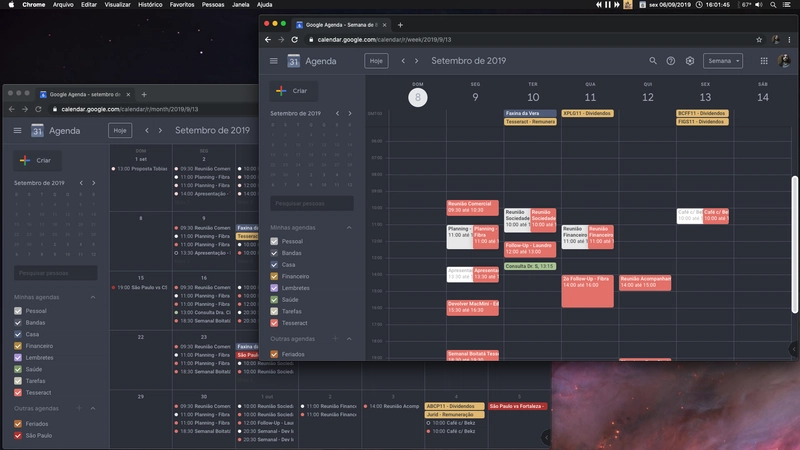Viewport: 800px width, 450px height.
Task: Click Pesquisar pessoas field in front sidebar
Action: (x=312, y=204)
